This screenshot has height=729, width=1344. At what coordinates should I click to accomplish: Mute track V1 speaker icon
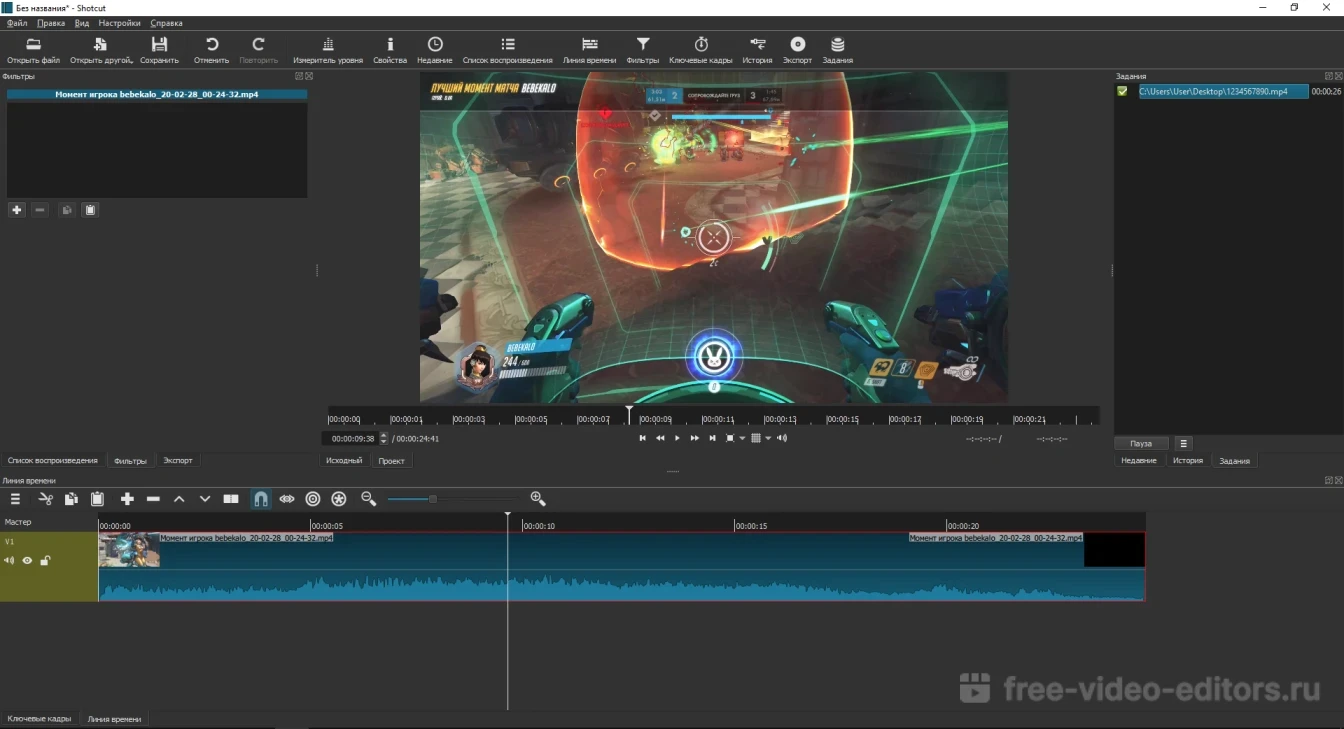click(9, 561)
